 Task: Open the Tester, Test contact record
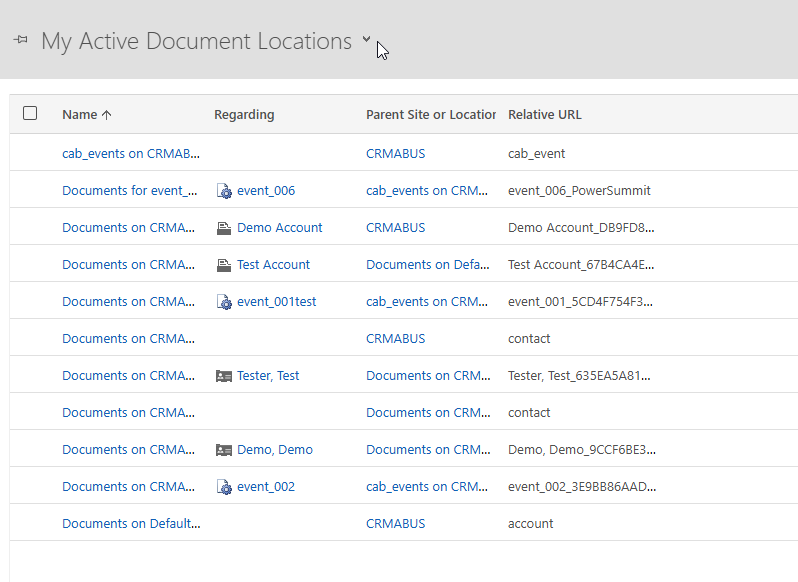[x=268, y=375]
